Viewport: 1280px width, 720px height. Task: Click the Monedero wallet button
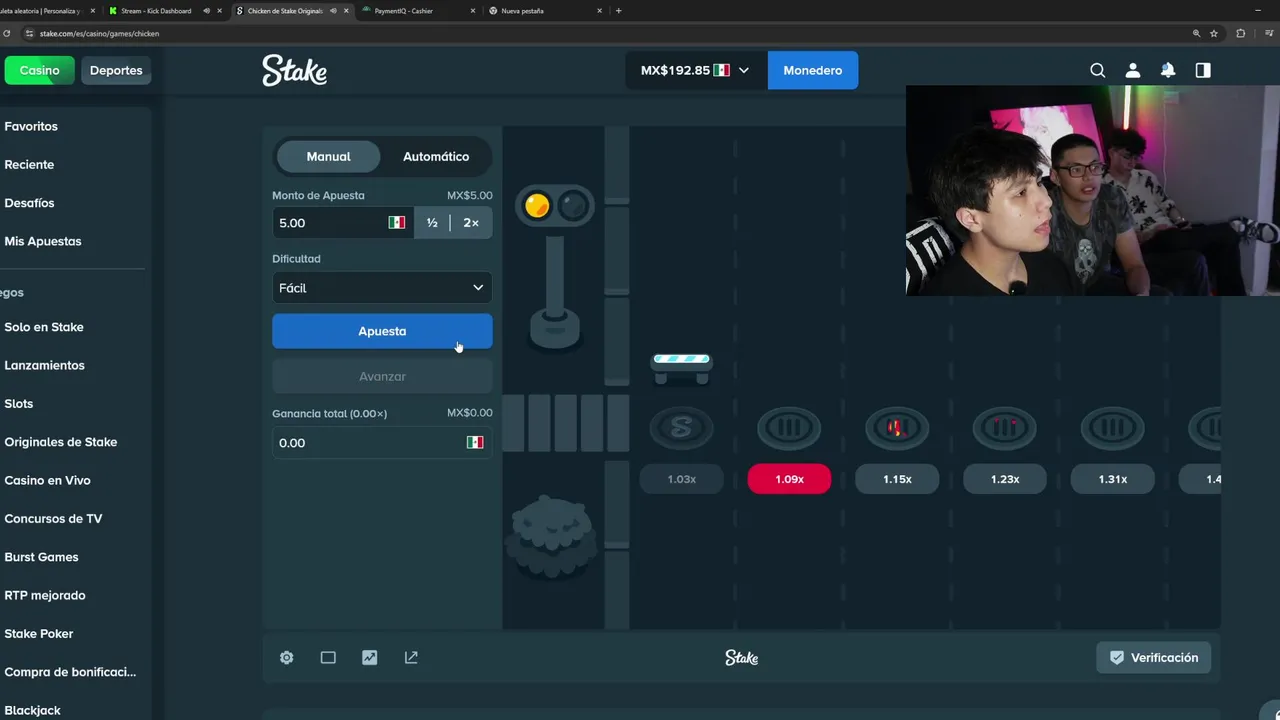pyautogui.click(x=813, y=70)
